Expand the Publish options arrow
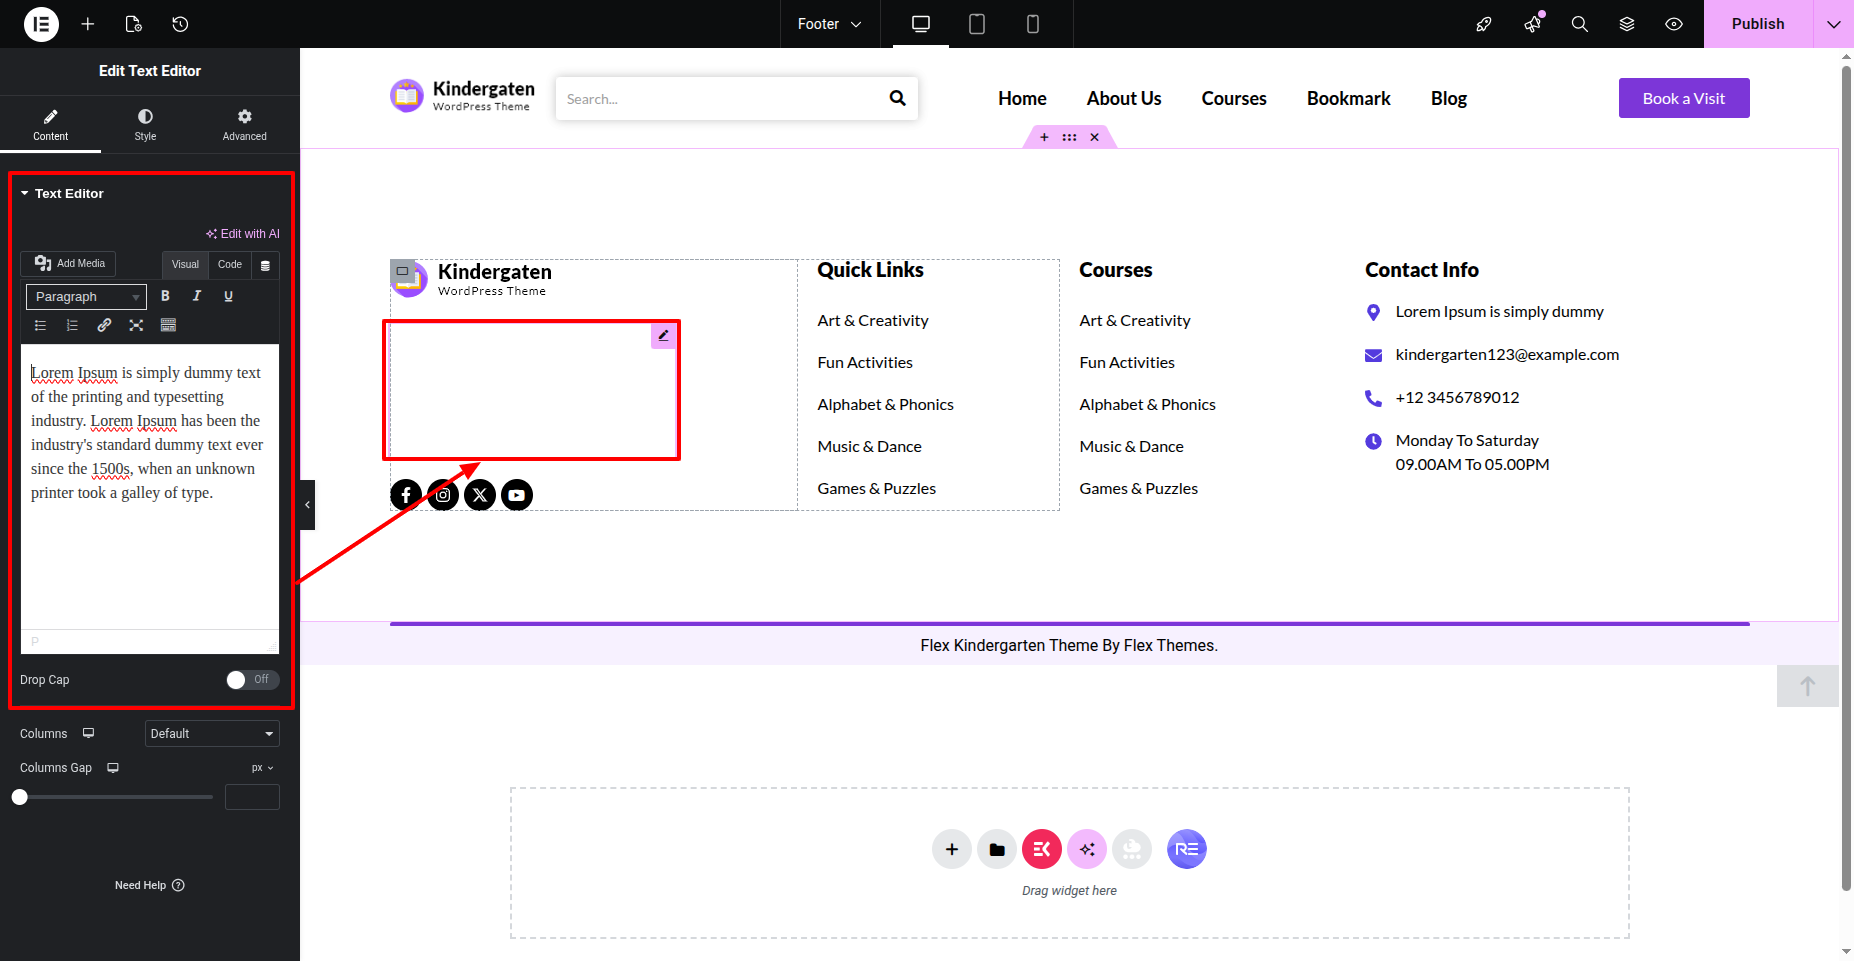This screenshot has width=1854, height=961. pos(1833,24)
